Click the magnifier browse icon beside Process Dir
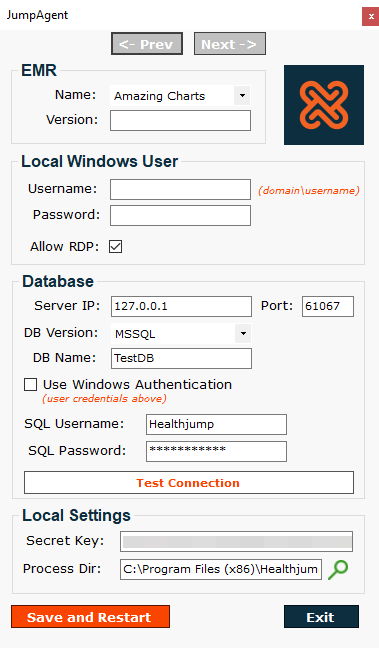Viewport: 379px width, 648px height. click(x=338, y=569)
